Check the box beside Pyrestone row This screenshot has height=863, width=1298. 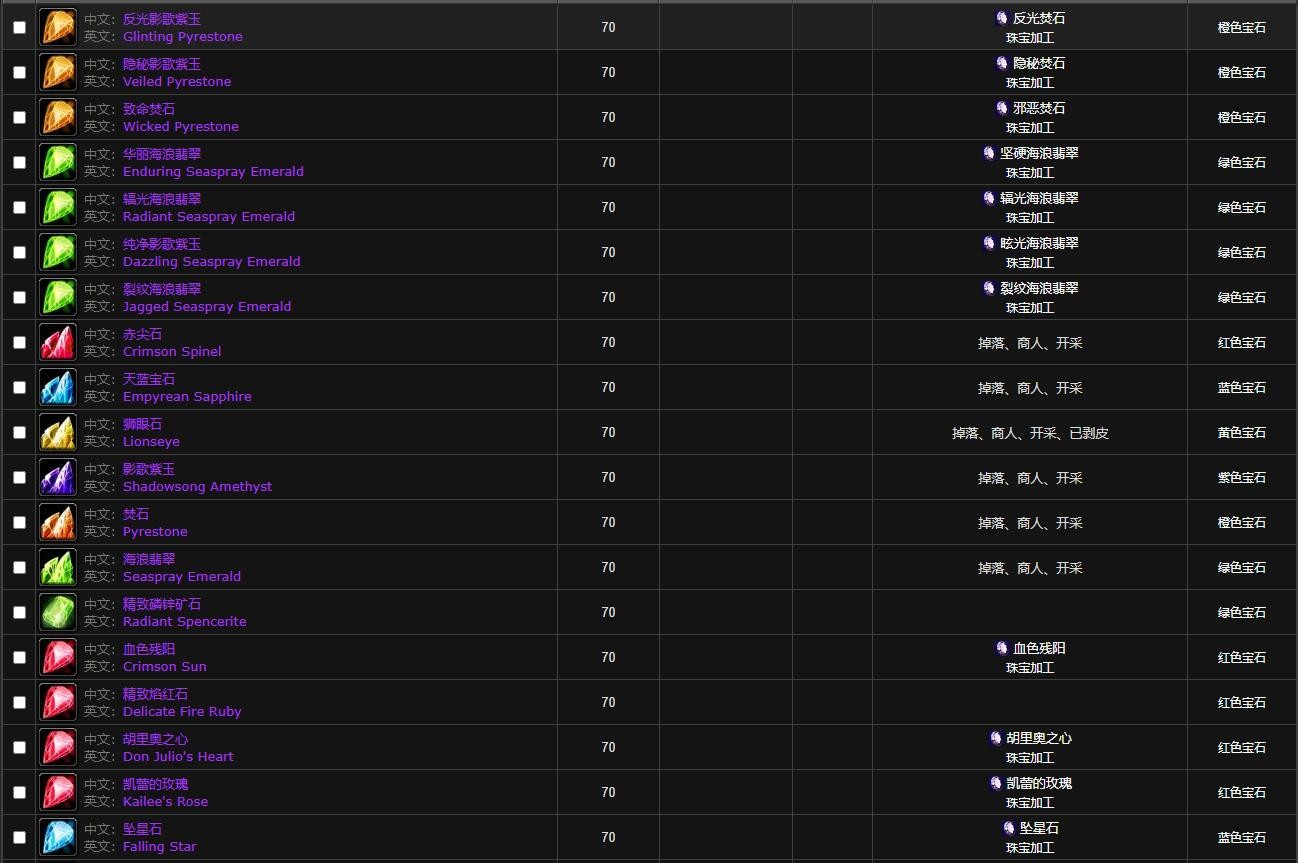pos(19,522)
